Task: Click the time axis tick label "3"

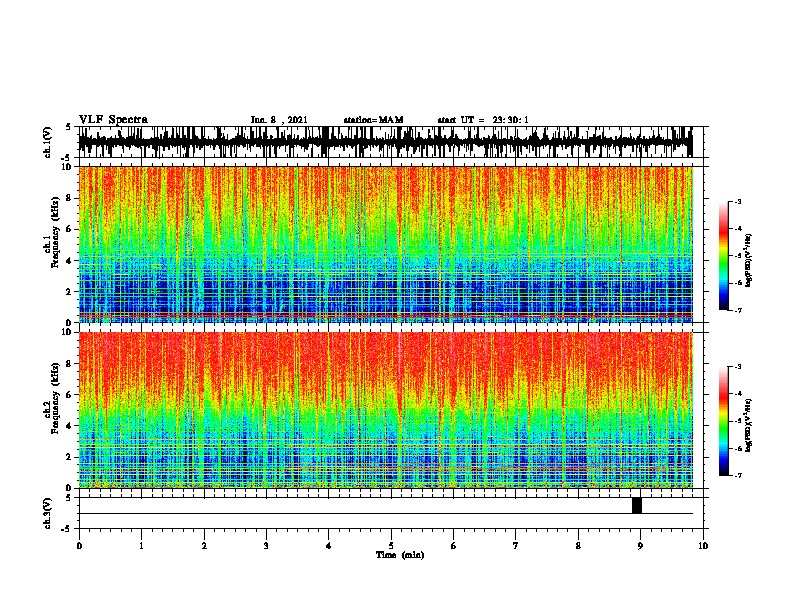Action: [266, 545]
